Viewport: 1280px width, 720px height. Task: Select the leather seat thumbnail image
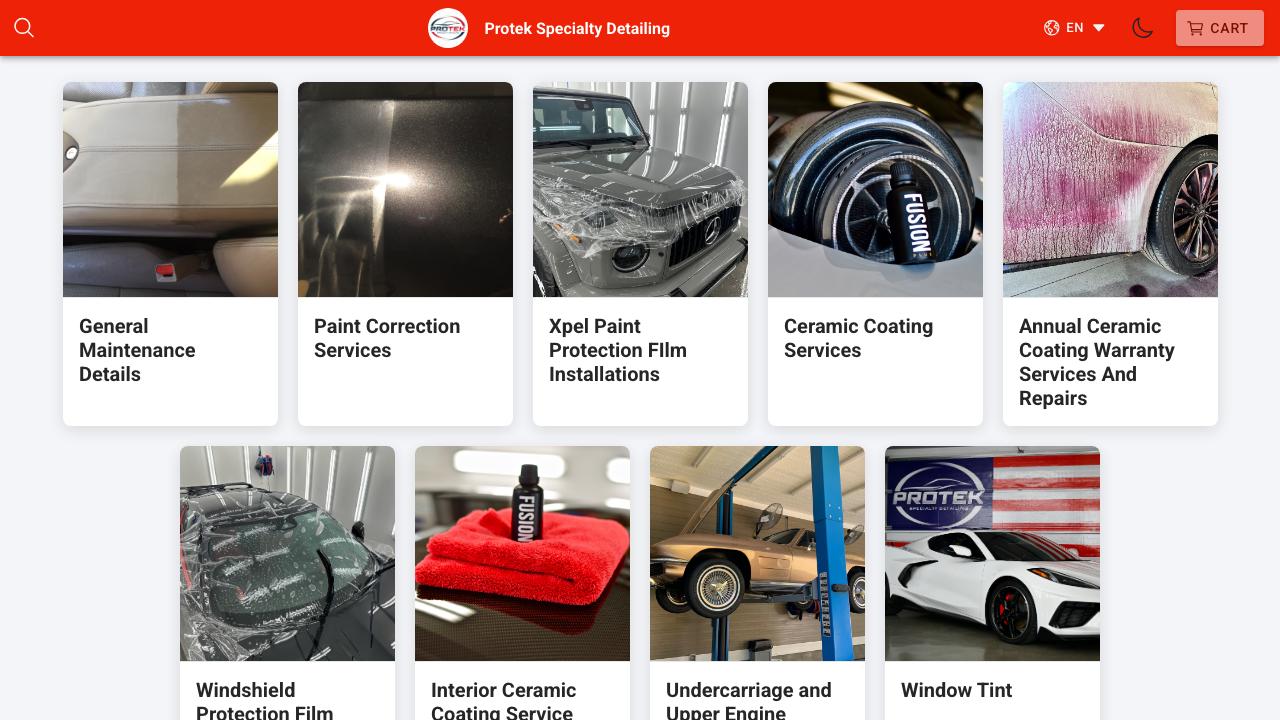(170, 189)
